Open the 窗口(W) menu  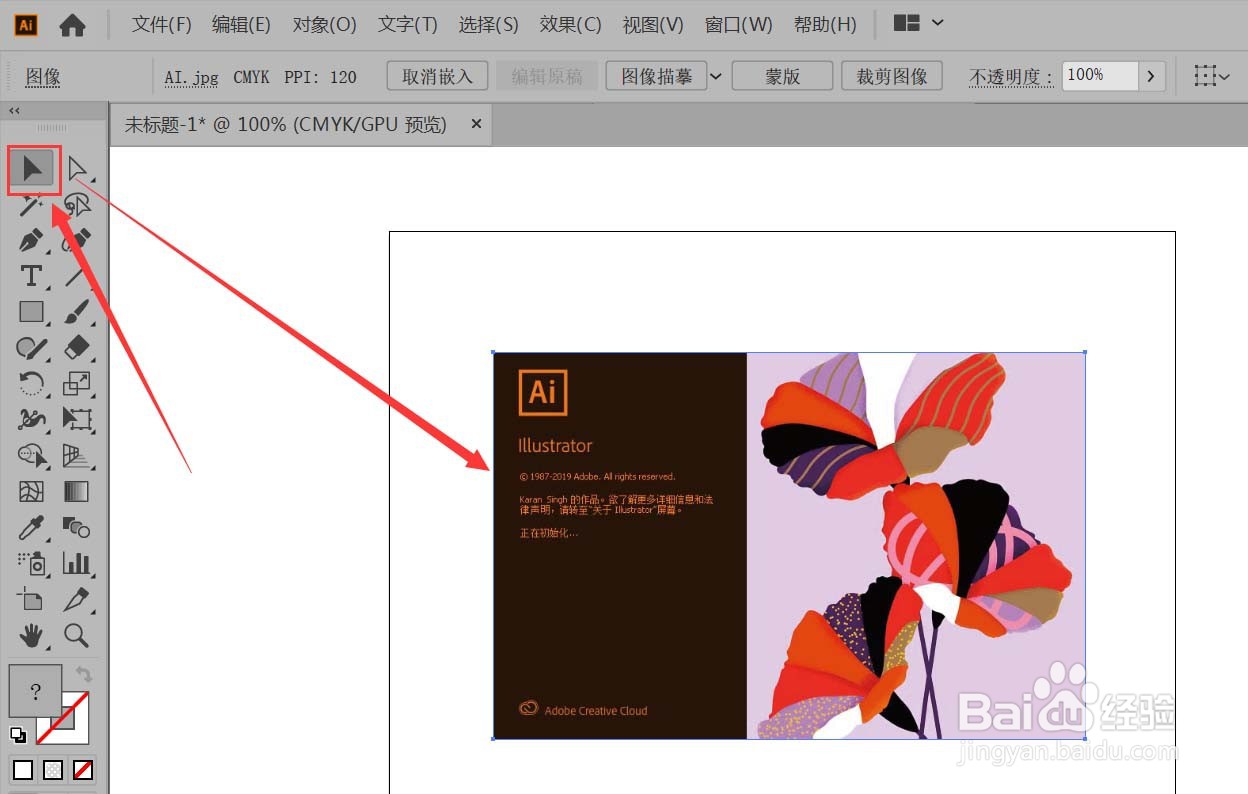point(738,25)
